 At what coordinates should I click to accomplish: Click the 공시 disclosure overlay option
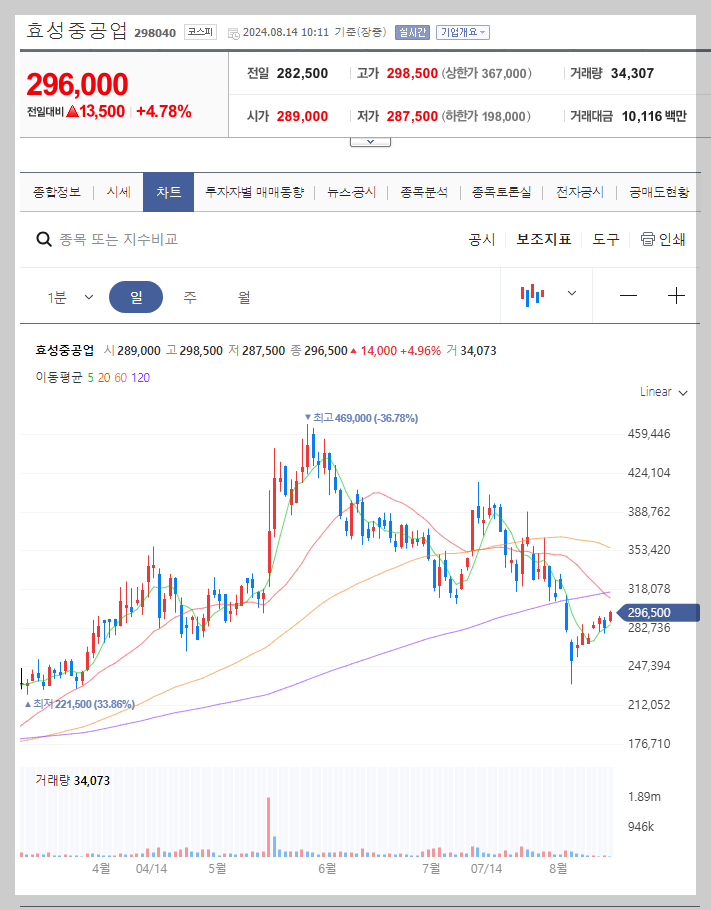482,240
